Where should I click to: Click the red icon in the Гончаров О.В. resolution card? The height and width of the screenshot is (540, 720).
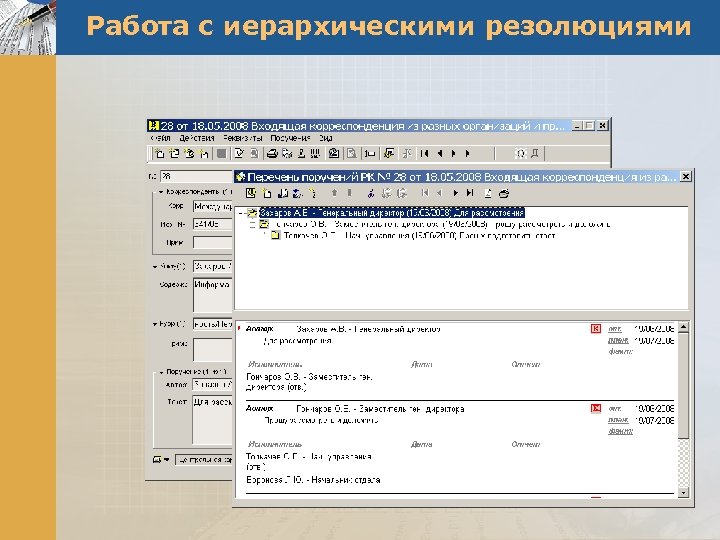click(x=596, y=408)
